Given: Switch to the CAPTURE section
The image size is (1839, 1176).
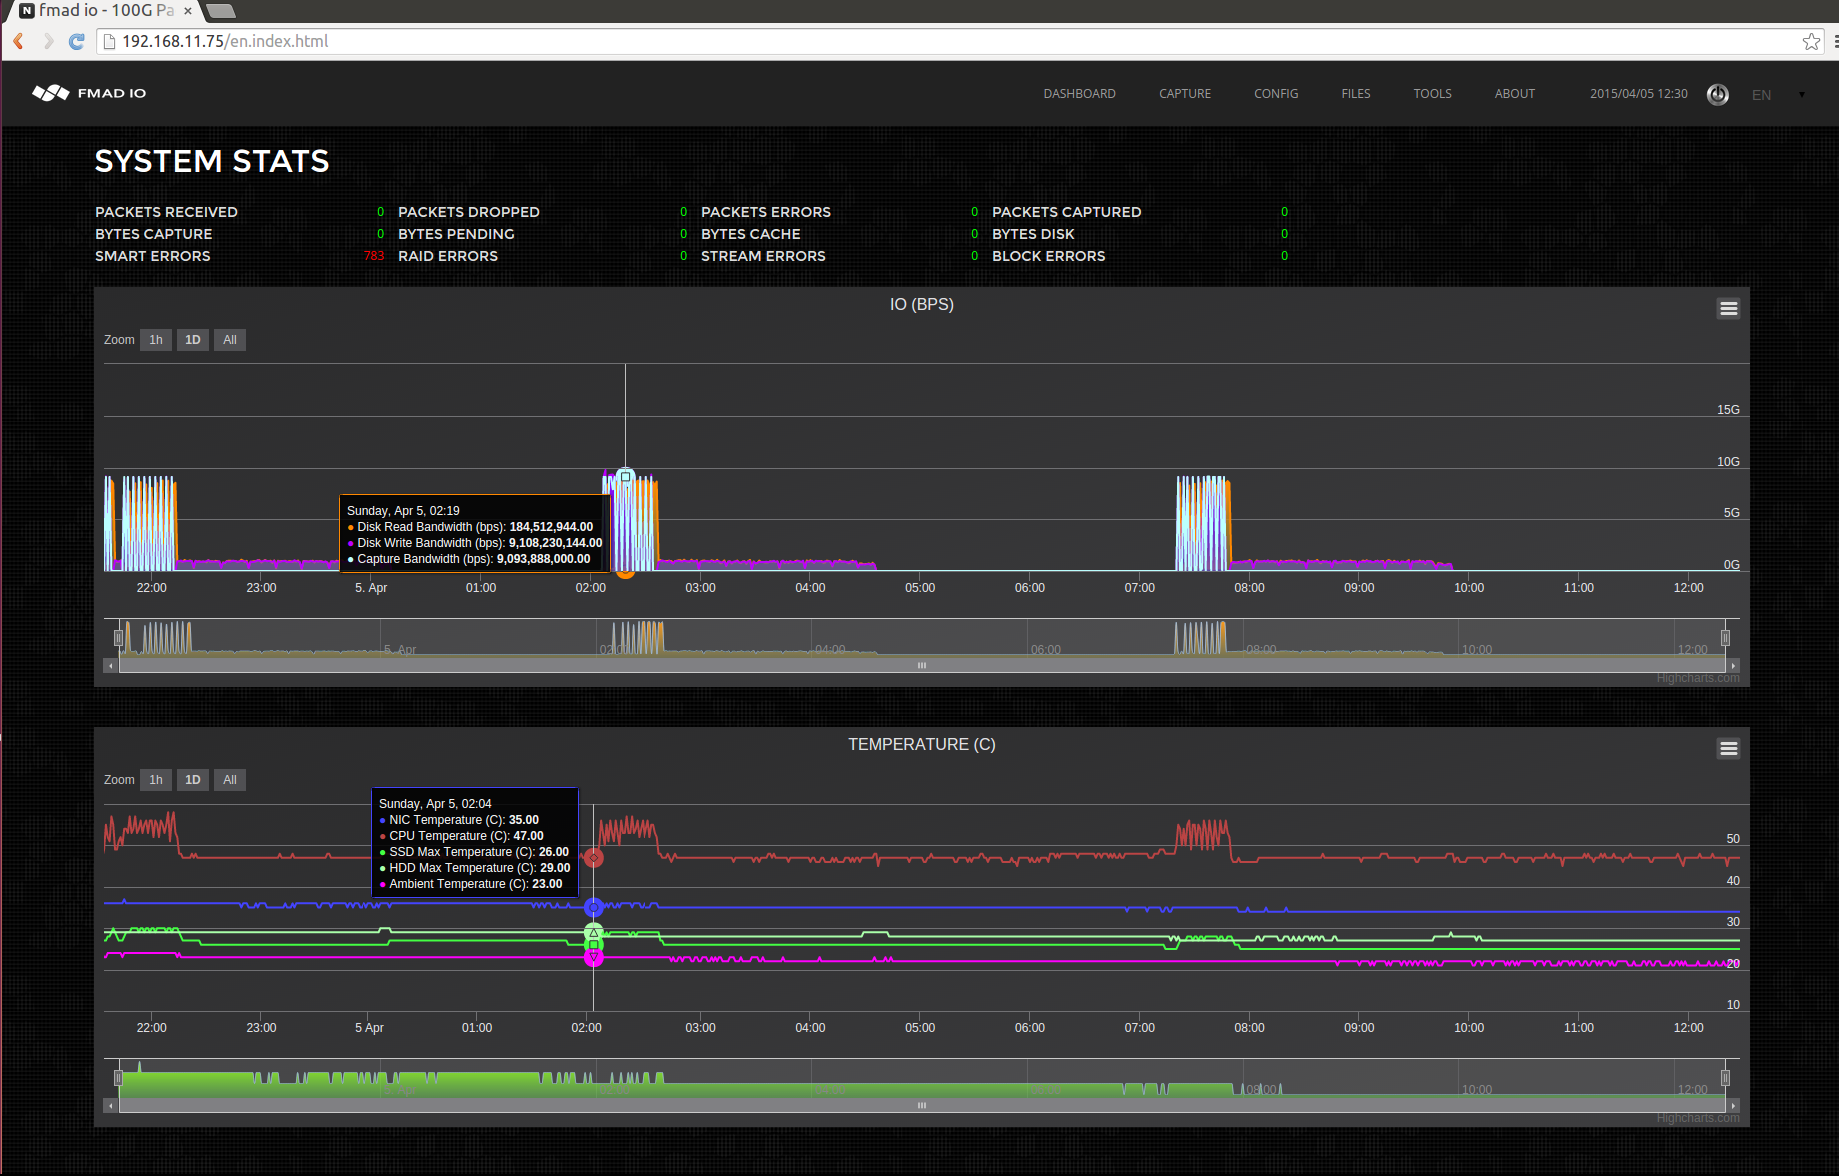Looking at the screenshot, I should click(1184, 93).
